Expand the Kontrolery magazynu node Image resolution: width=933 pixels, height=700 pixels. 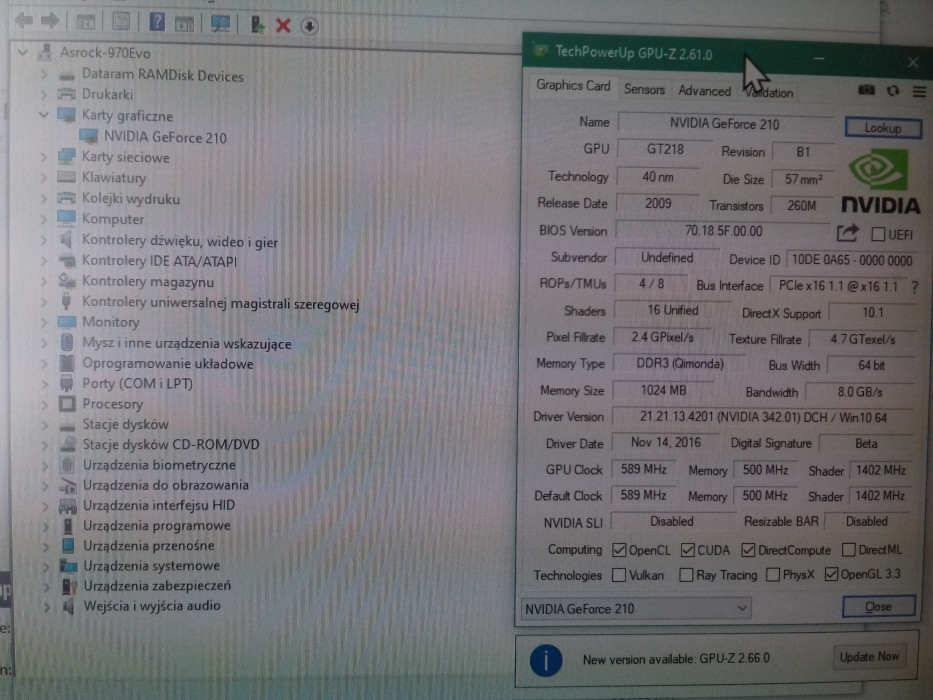tap(44, 280)
